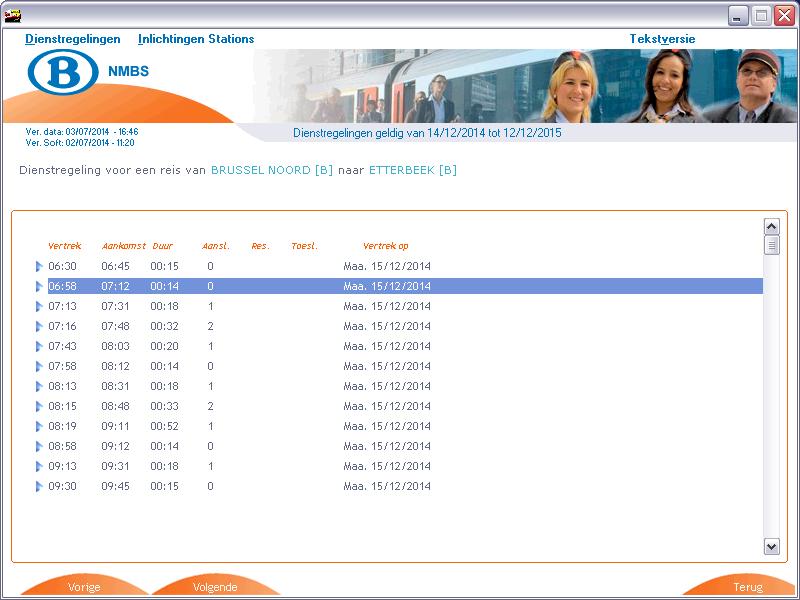Go back with the Terug button

(747, 587)
